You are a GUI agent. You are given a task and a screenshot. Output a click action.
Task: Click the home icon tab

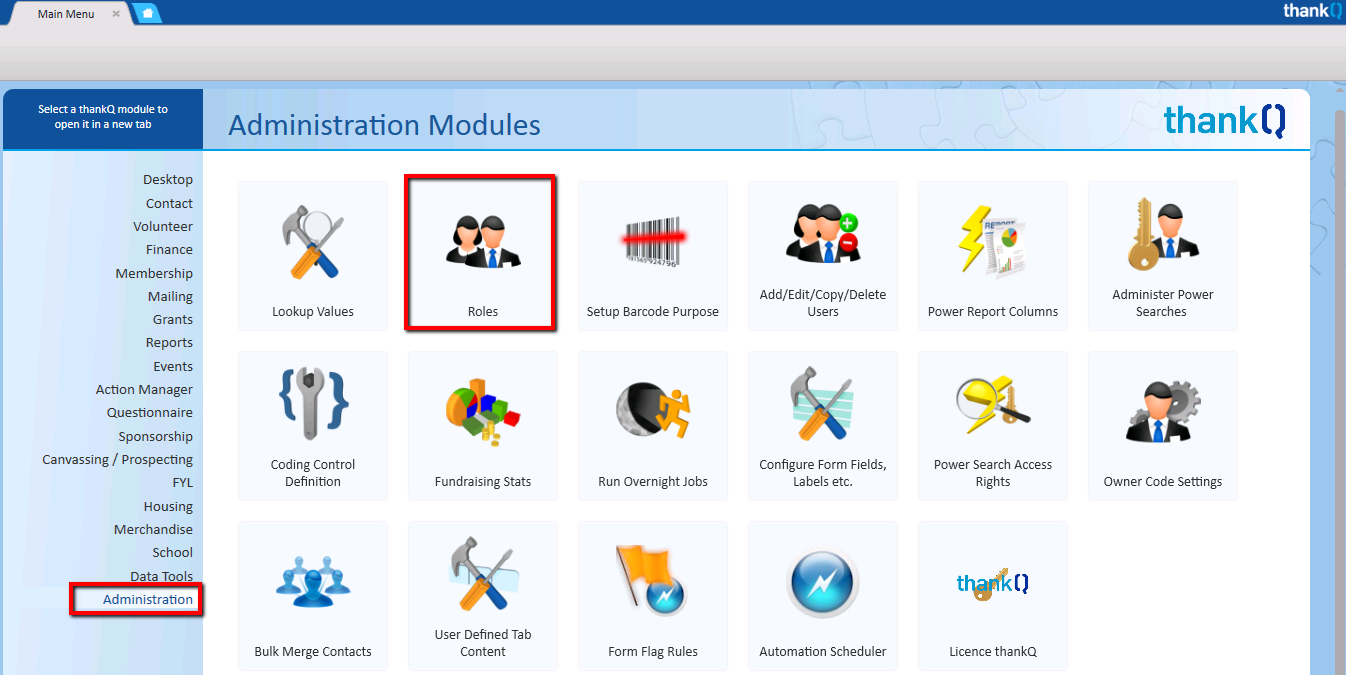(x=147, y=13)
